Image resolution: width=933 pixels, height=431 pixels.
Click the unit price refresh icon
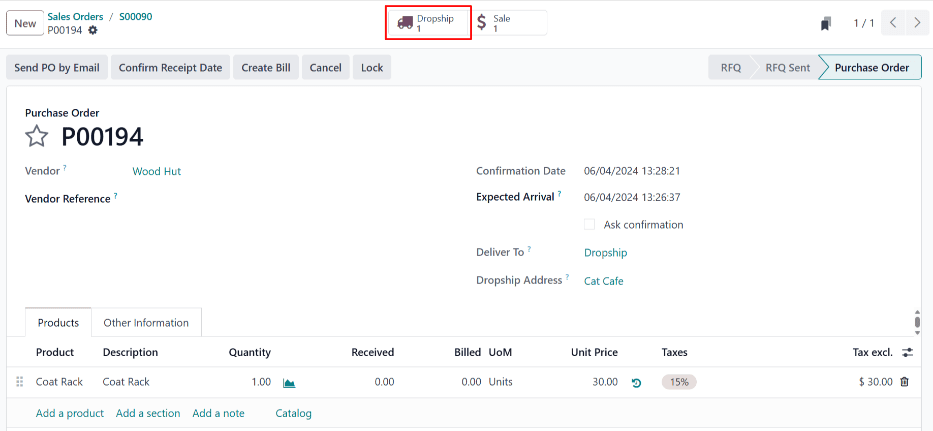pos(636,382)
